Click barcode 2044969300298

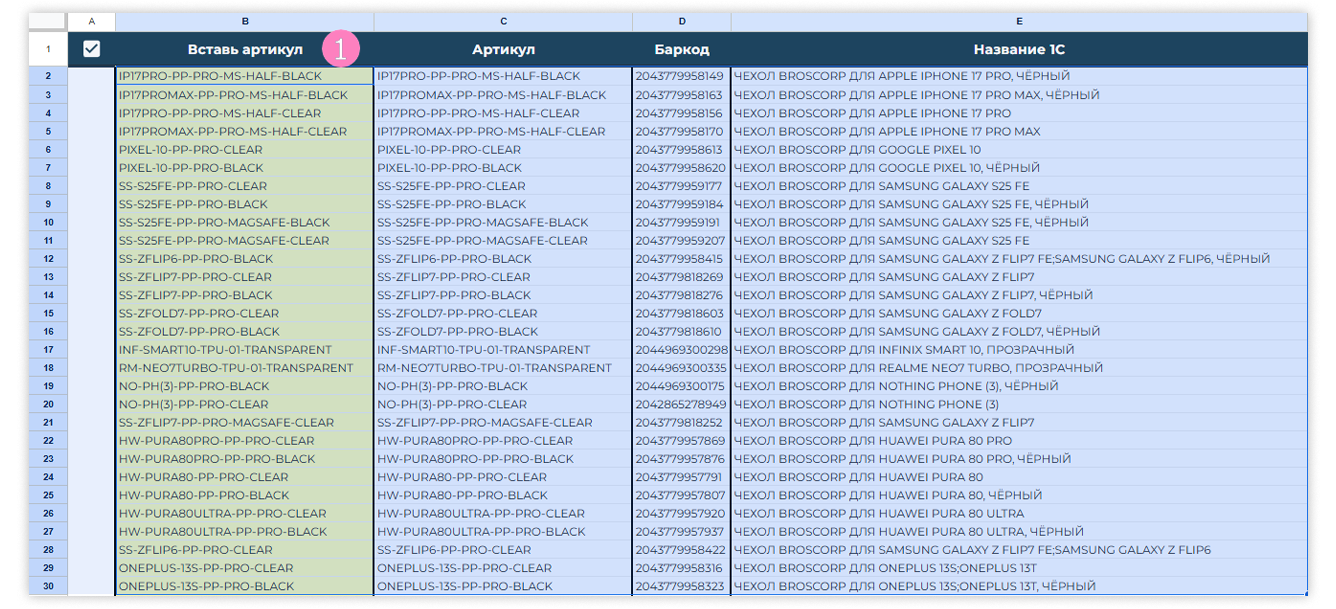(x=682, y=350)
